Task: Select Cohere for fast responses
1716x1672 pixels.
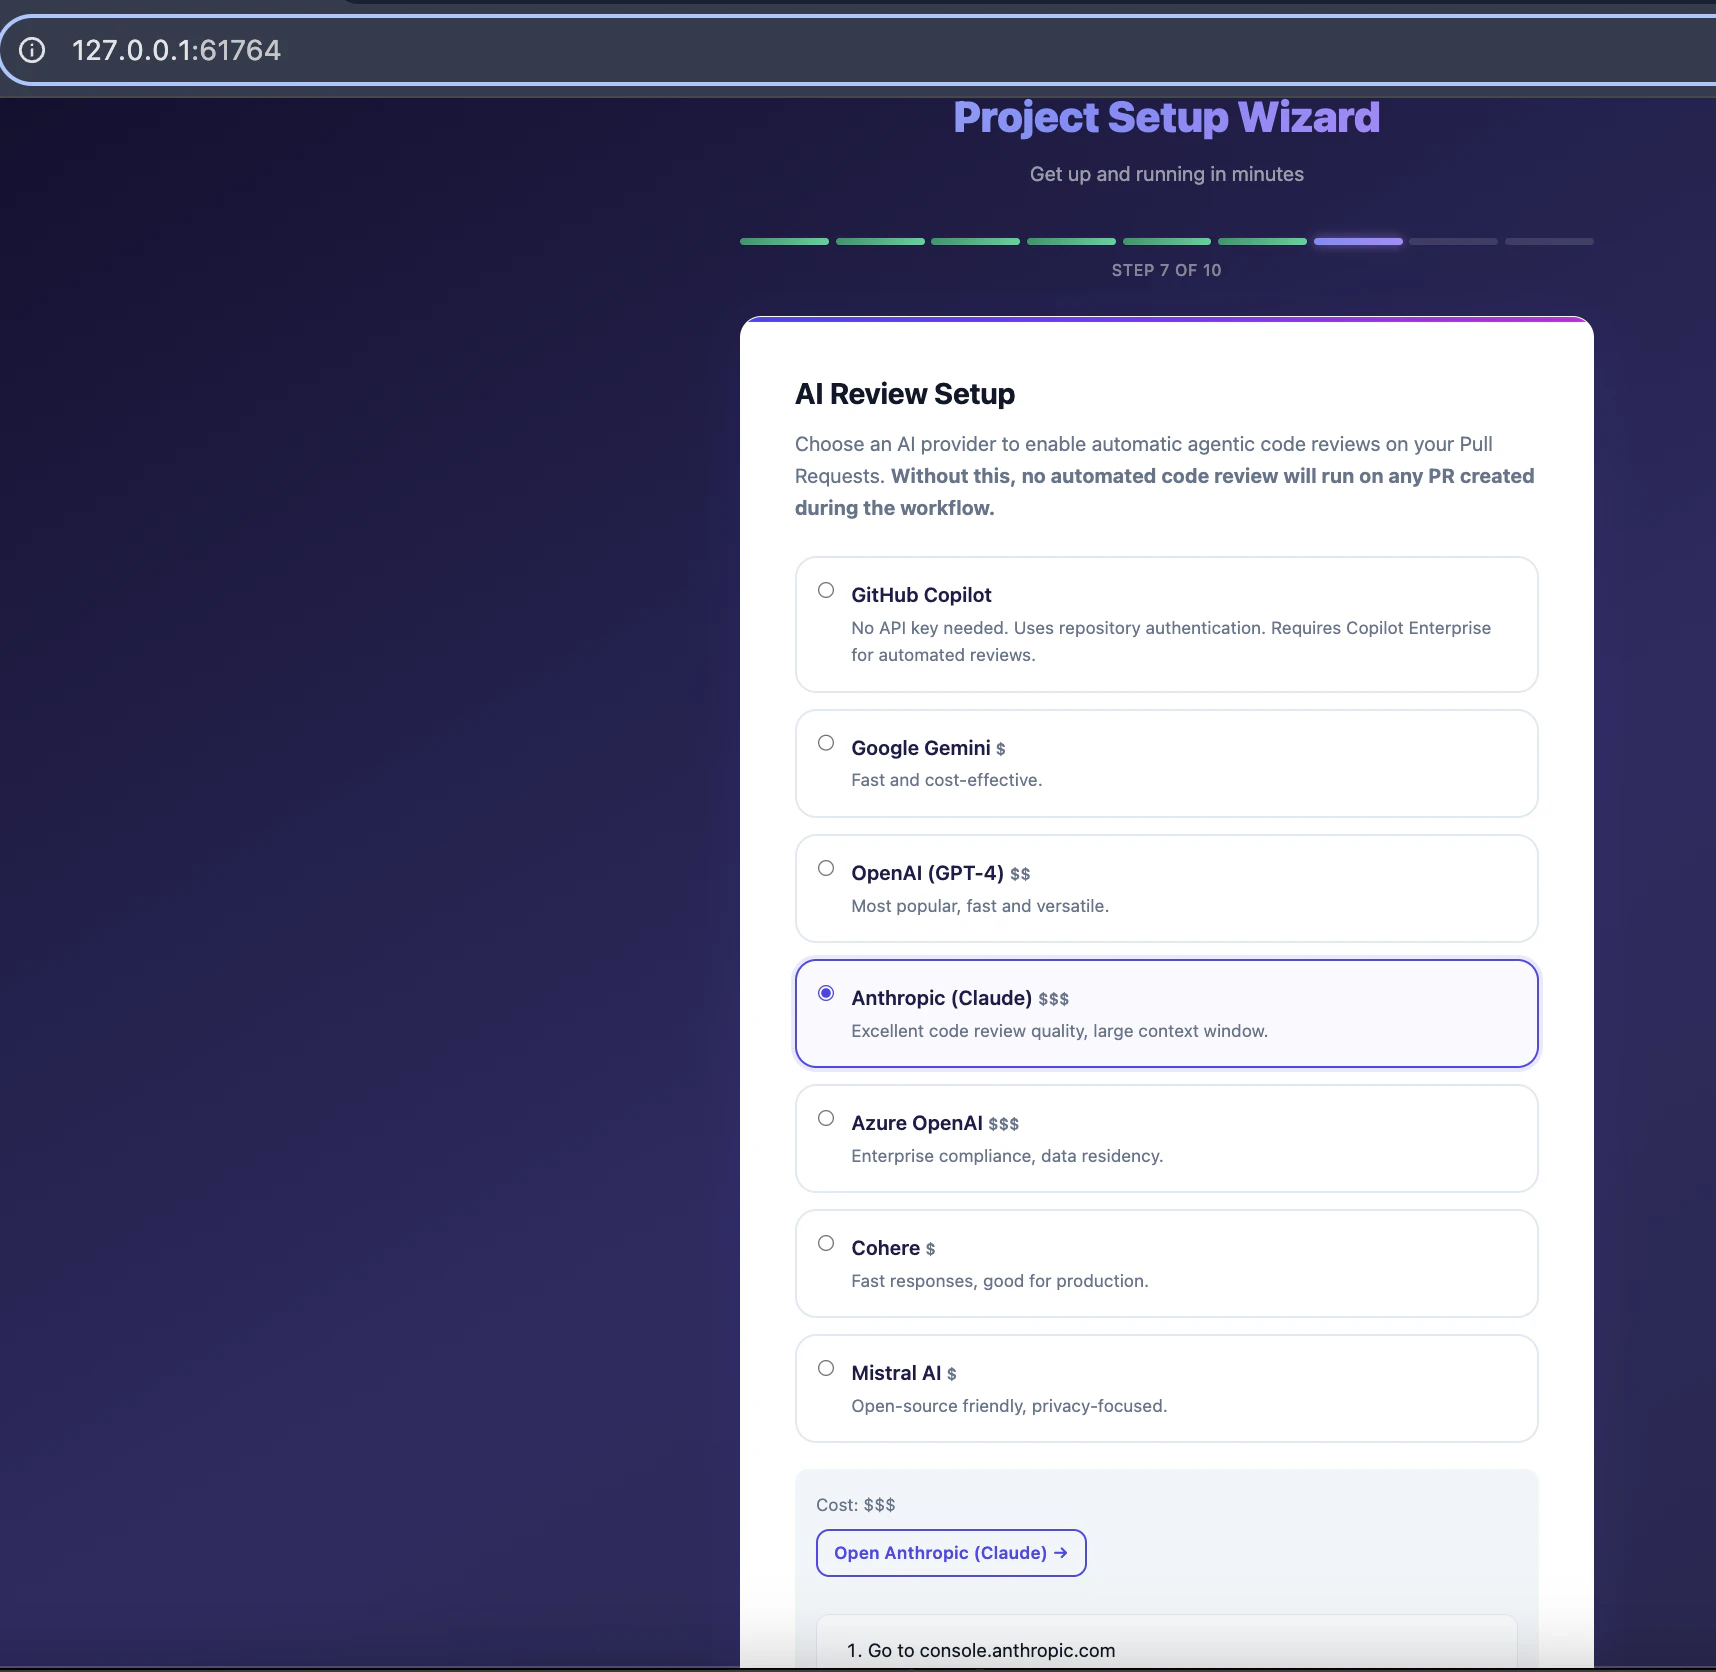Action: click(x=826, y=1242)
